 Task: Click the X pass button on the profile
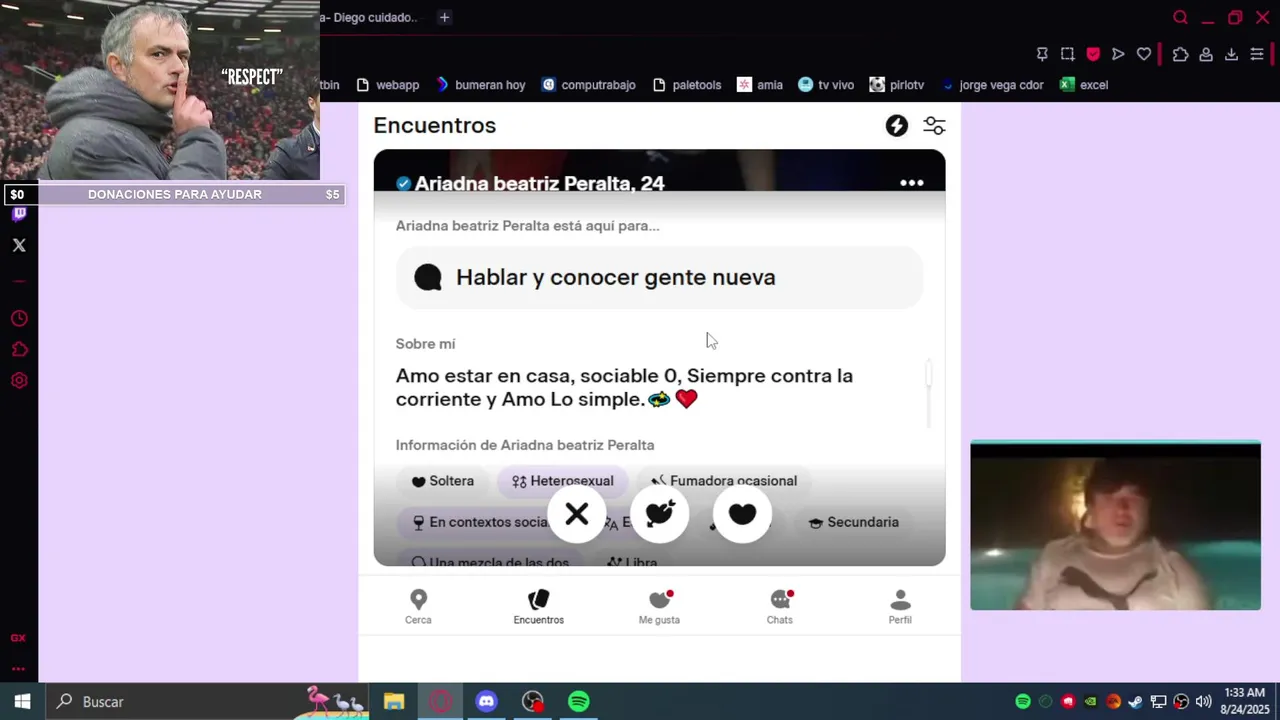[577, 514]
